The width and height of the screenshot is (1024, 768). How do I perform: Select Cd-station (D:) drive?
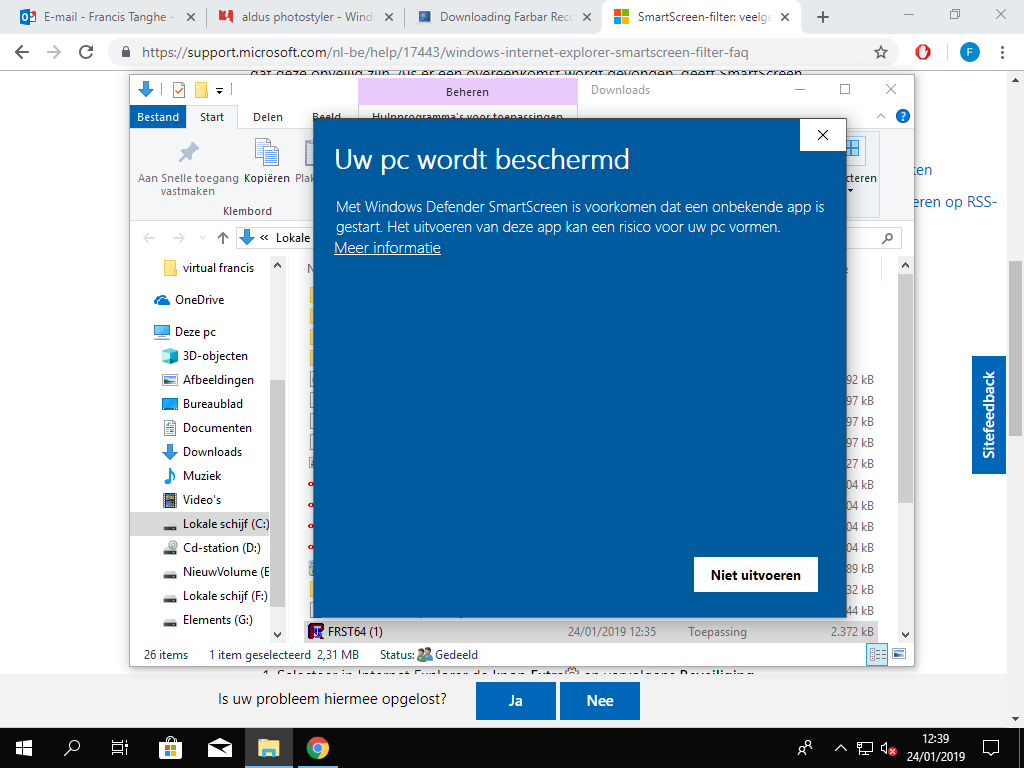pos(212,548)
